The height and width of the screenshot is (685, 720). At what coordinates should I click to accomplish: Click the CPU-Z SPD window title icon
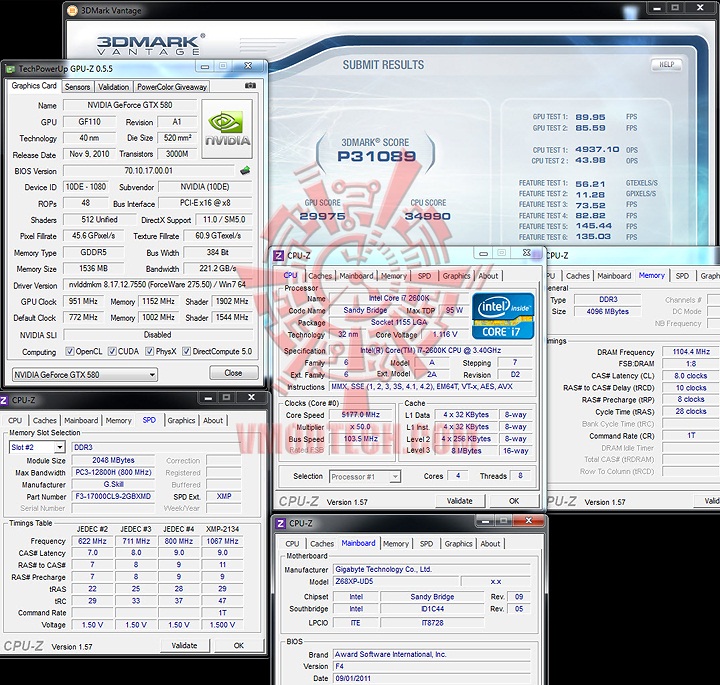(4, 400)
